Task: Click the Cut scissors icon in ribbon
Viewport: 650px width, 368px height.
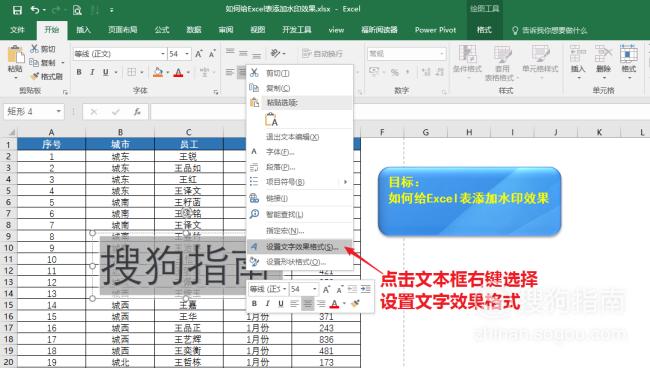Action: pos(34,49)
